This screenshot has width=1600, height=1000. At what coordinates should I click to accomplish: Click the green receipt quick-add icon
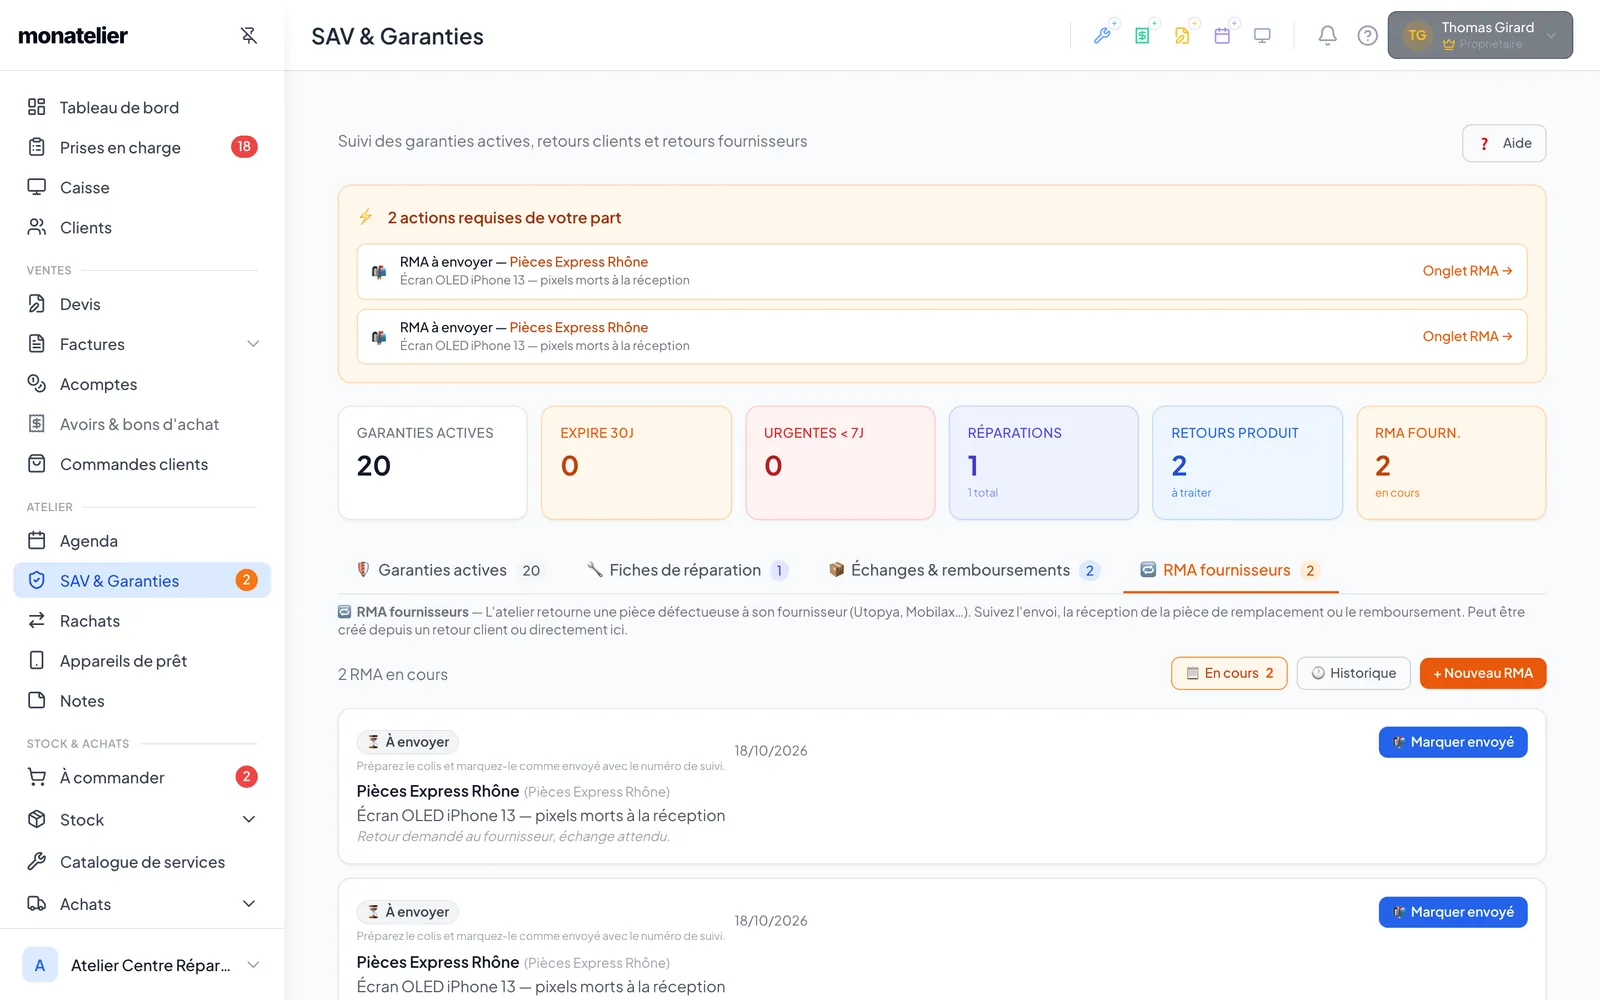(x=1143, y=36)
